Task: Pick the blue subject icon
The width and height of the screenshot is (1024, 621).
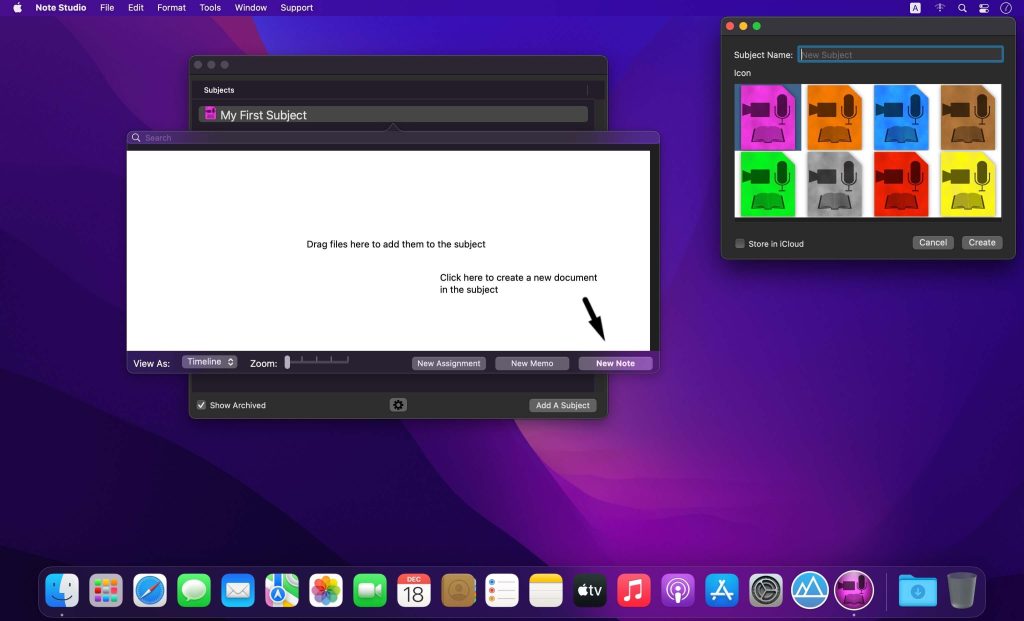Action: pos(901,116)
